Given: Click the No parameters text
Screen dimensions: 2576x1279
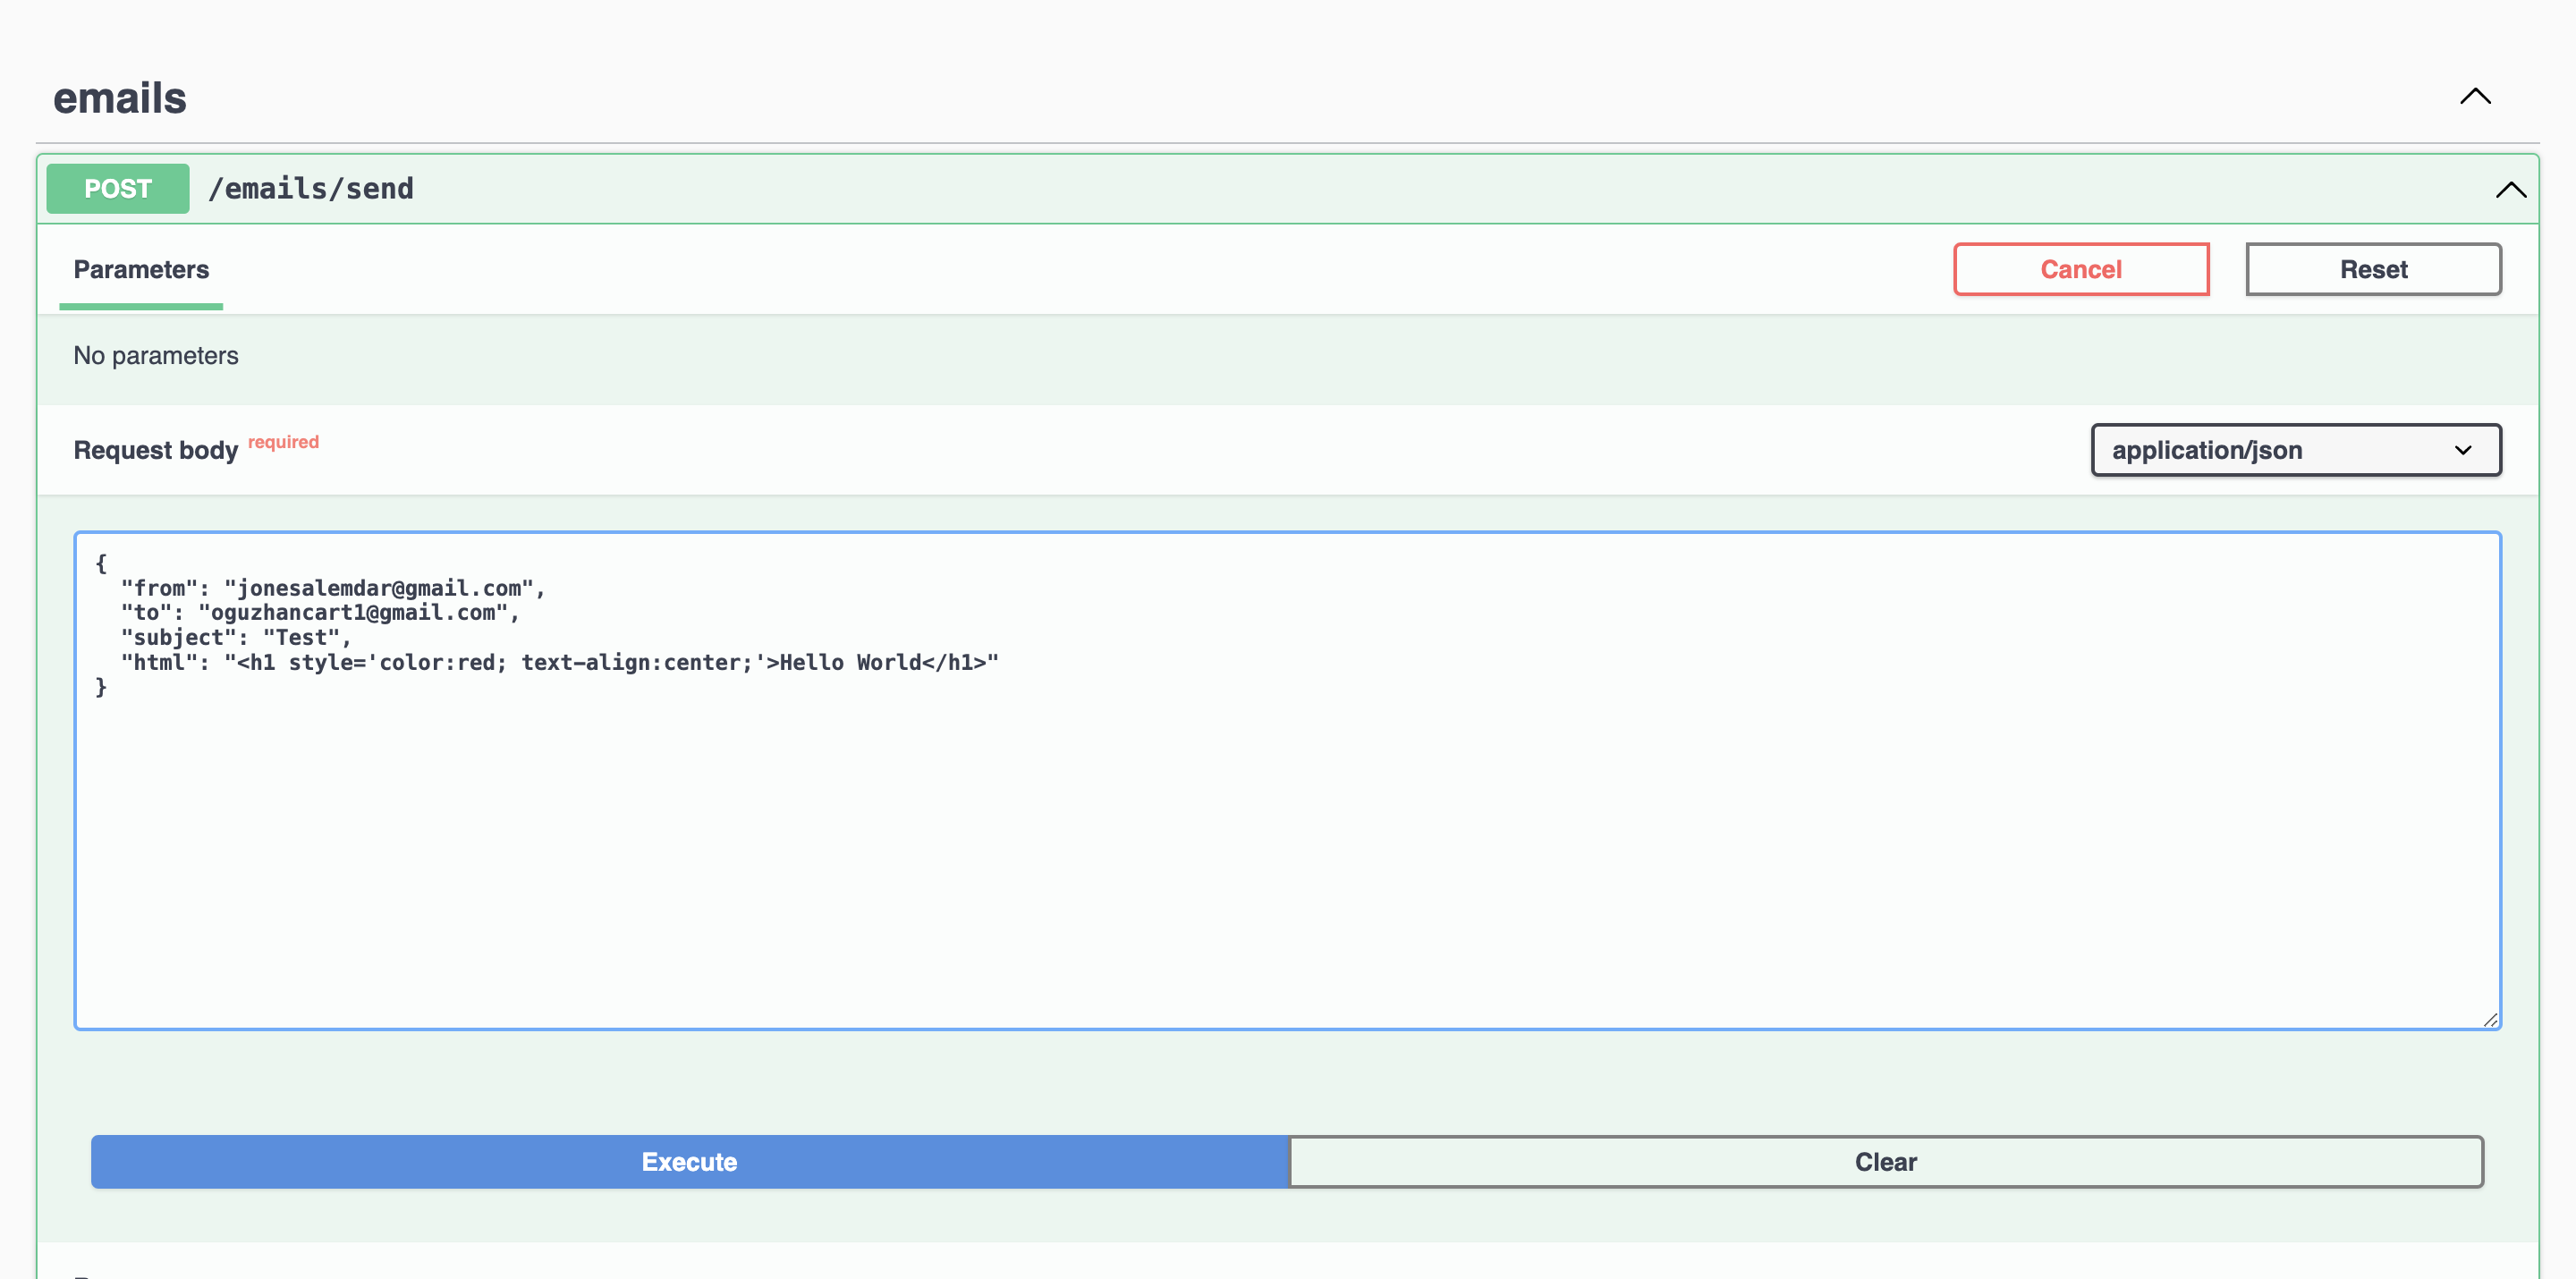Looking at the screenshot, I should pos(156,356).
